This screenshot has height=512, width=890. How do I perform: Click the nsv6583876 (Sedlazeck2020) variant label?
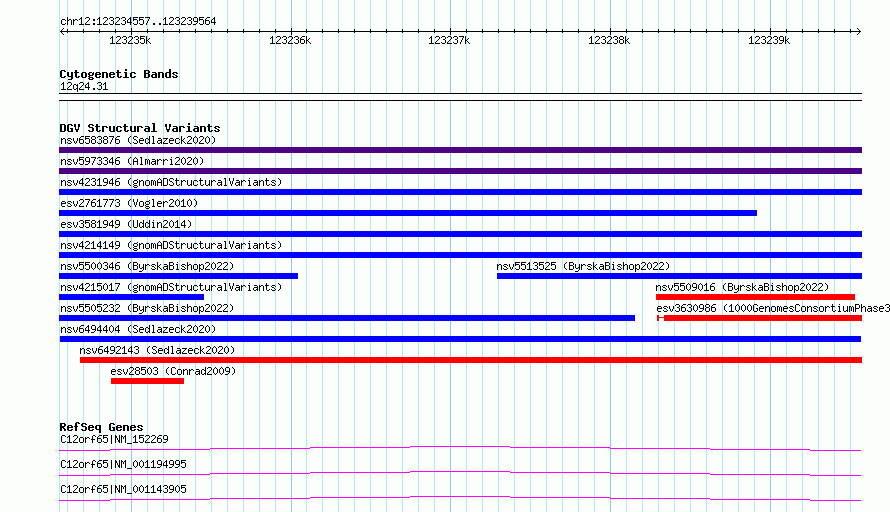[x=138, y=140]
